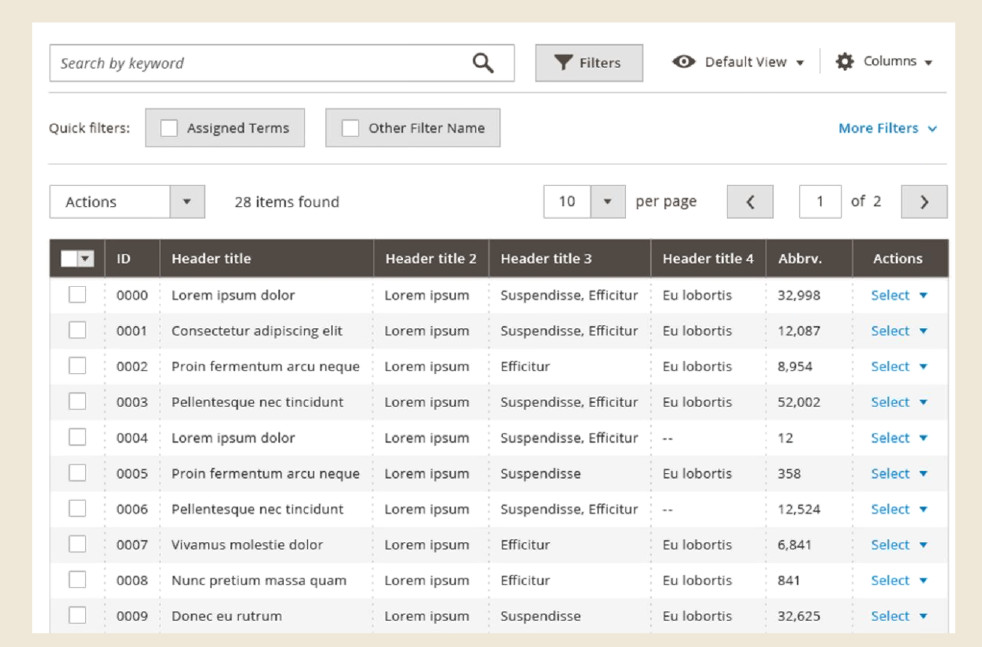Toggle the Other Filter Name checkbox
982x647 pixels.
tap(350, 128)
